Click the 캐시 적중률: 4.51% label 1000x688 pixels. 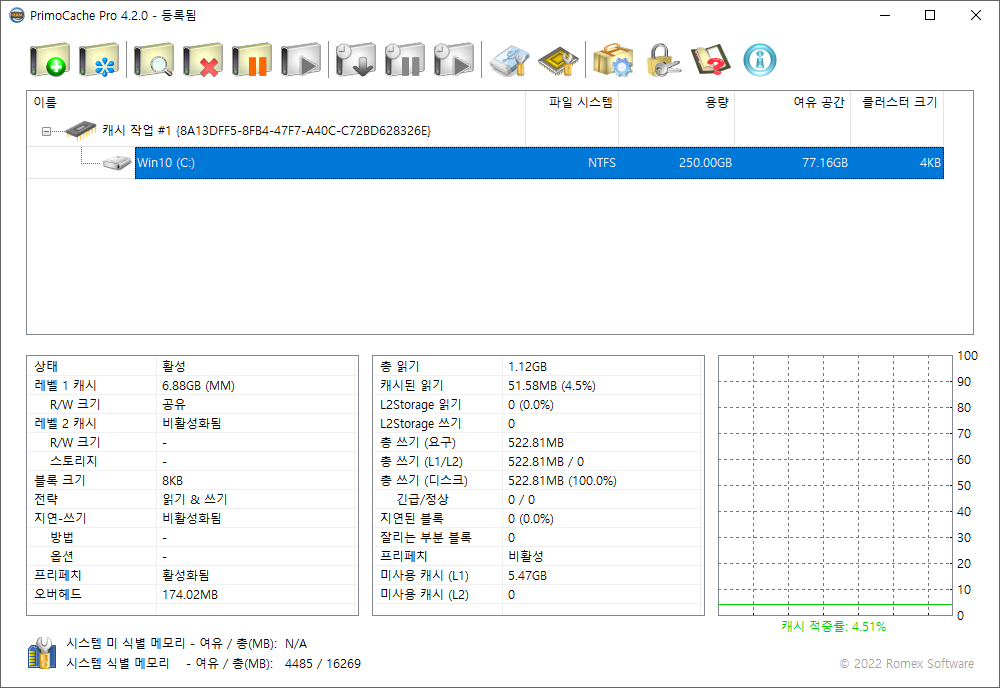[834, 627]
